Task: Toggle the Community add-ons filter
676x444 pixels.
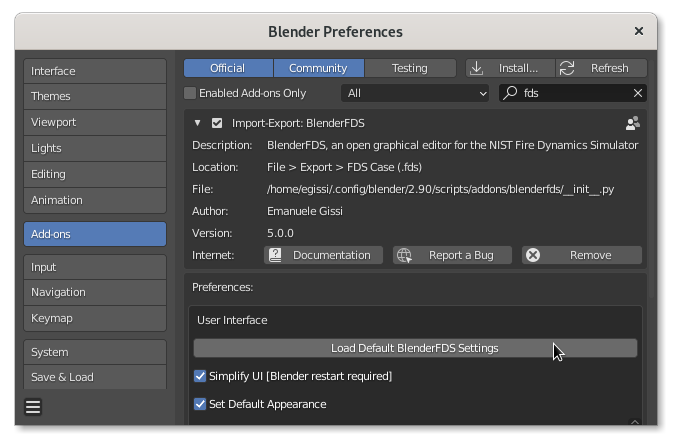Action: point(319,68)
